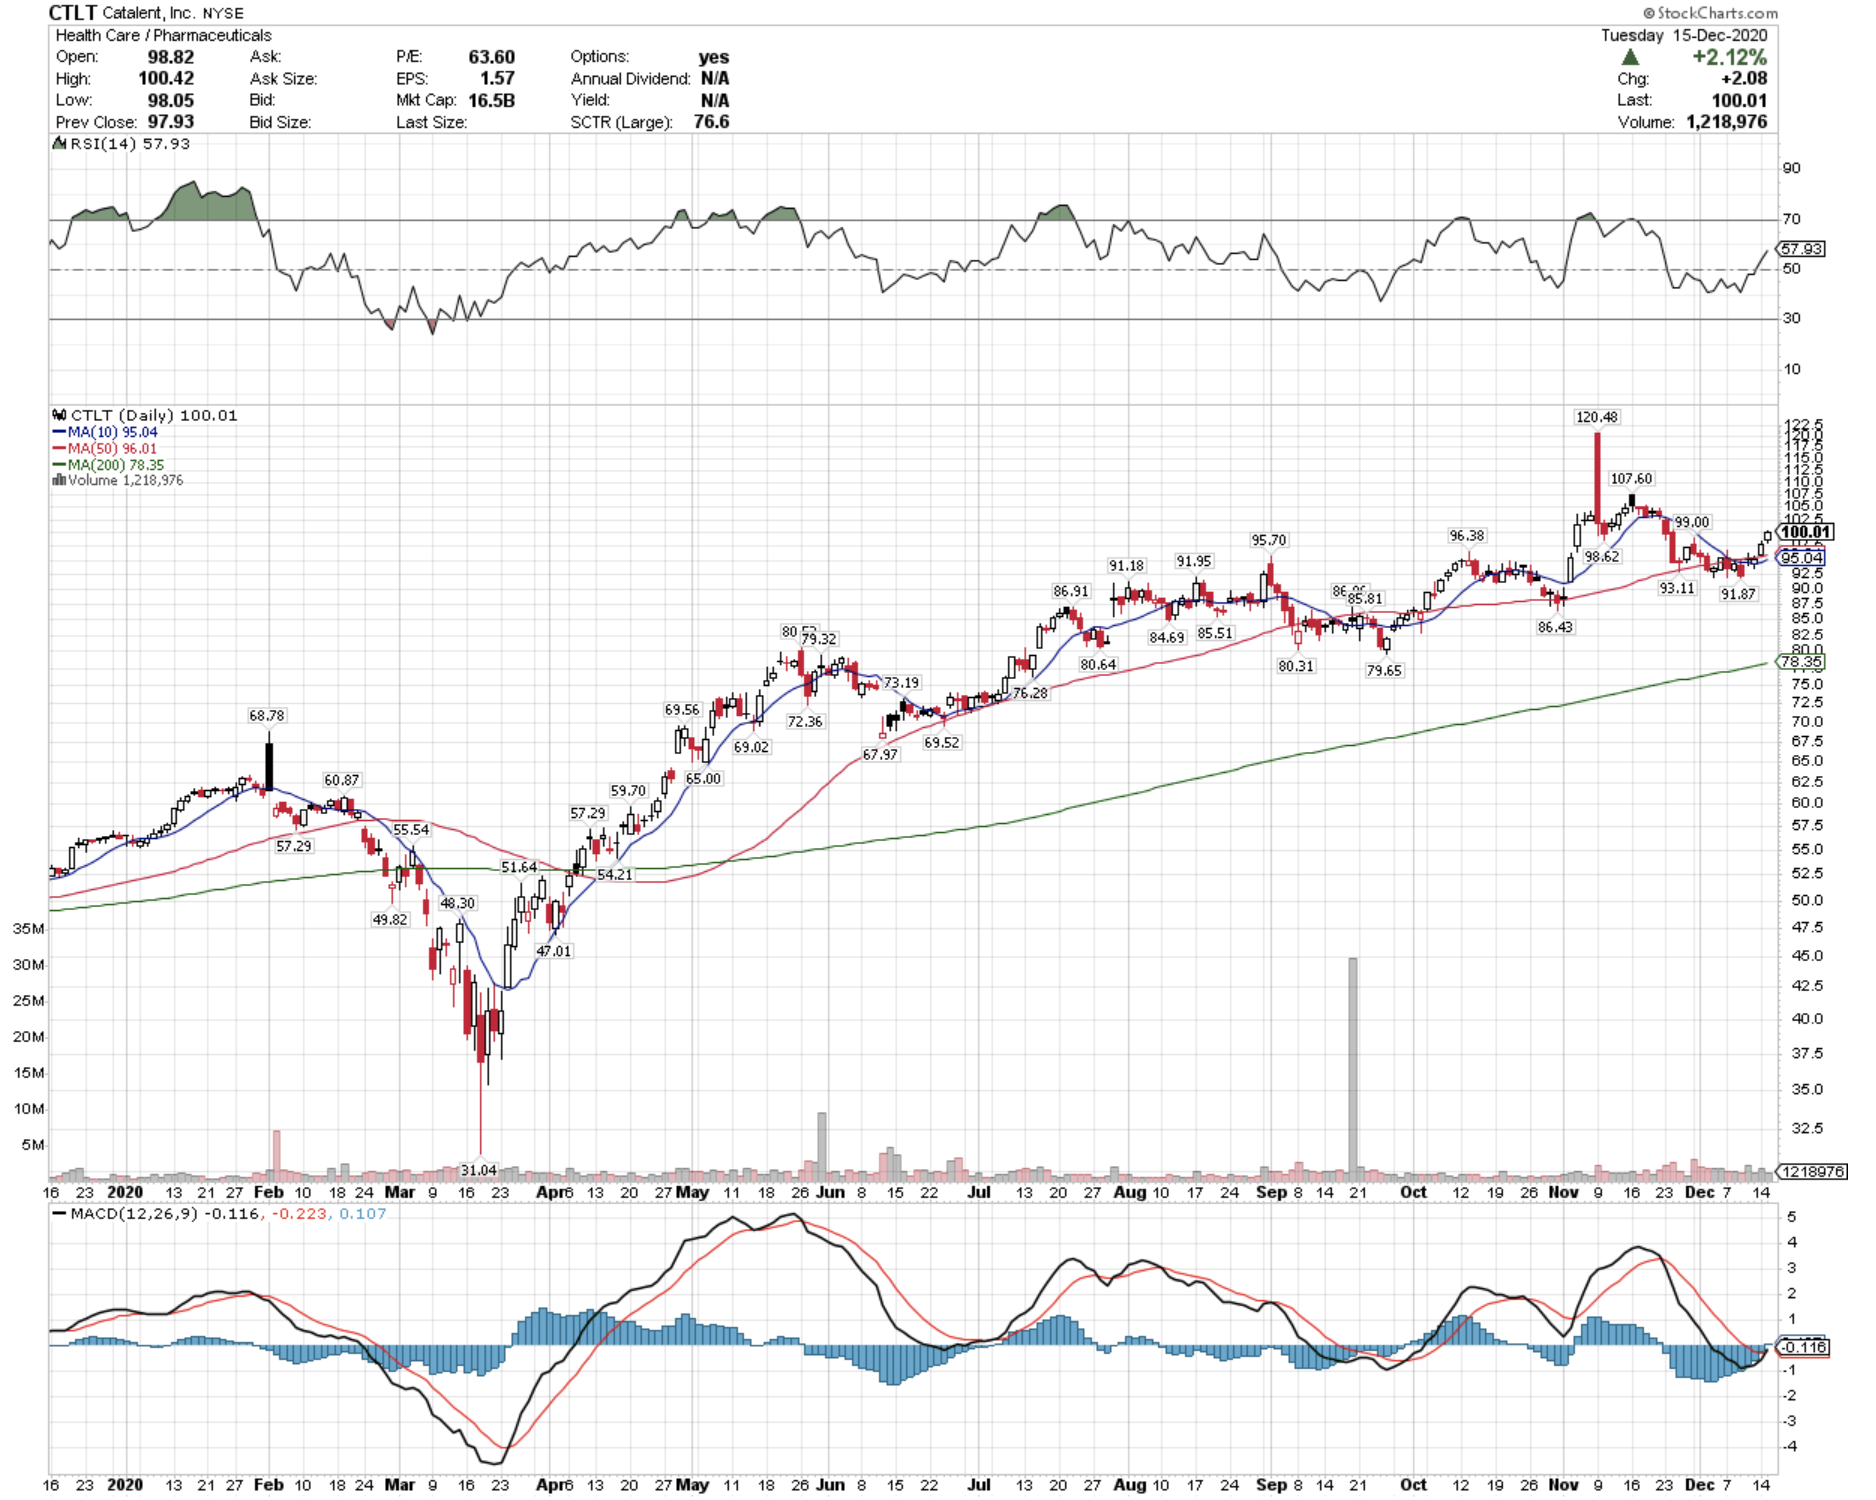Image resolution: width=1876 pixels, height=1500 pixels.
Task: Click the Mkt Cap value 16.5B
Action: [x=491, y=100]
